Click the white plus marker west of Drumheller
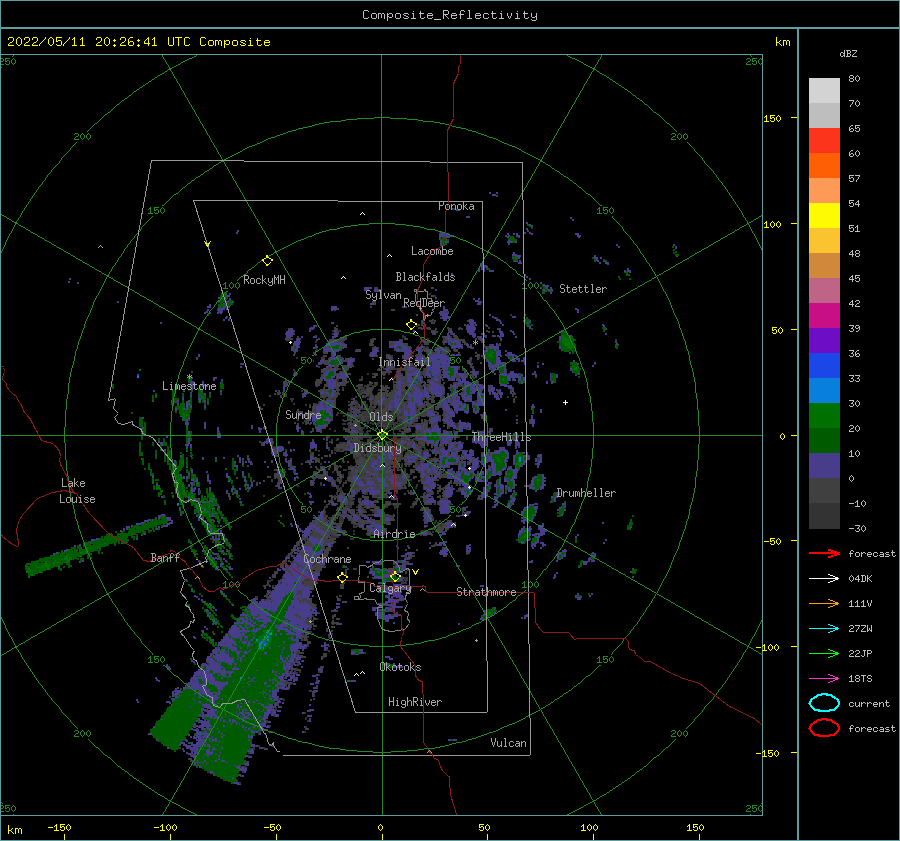The image size is (900, 841). (565, 402)
